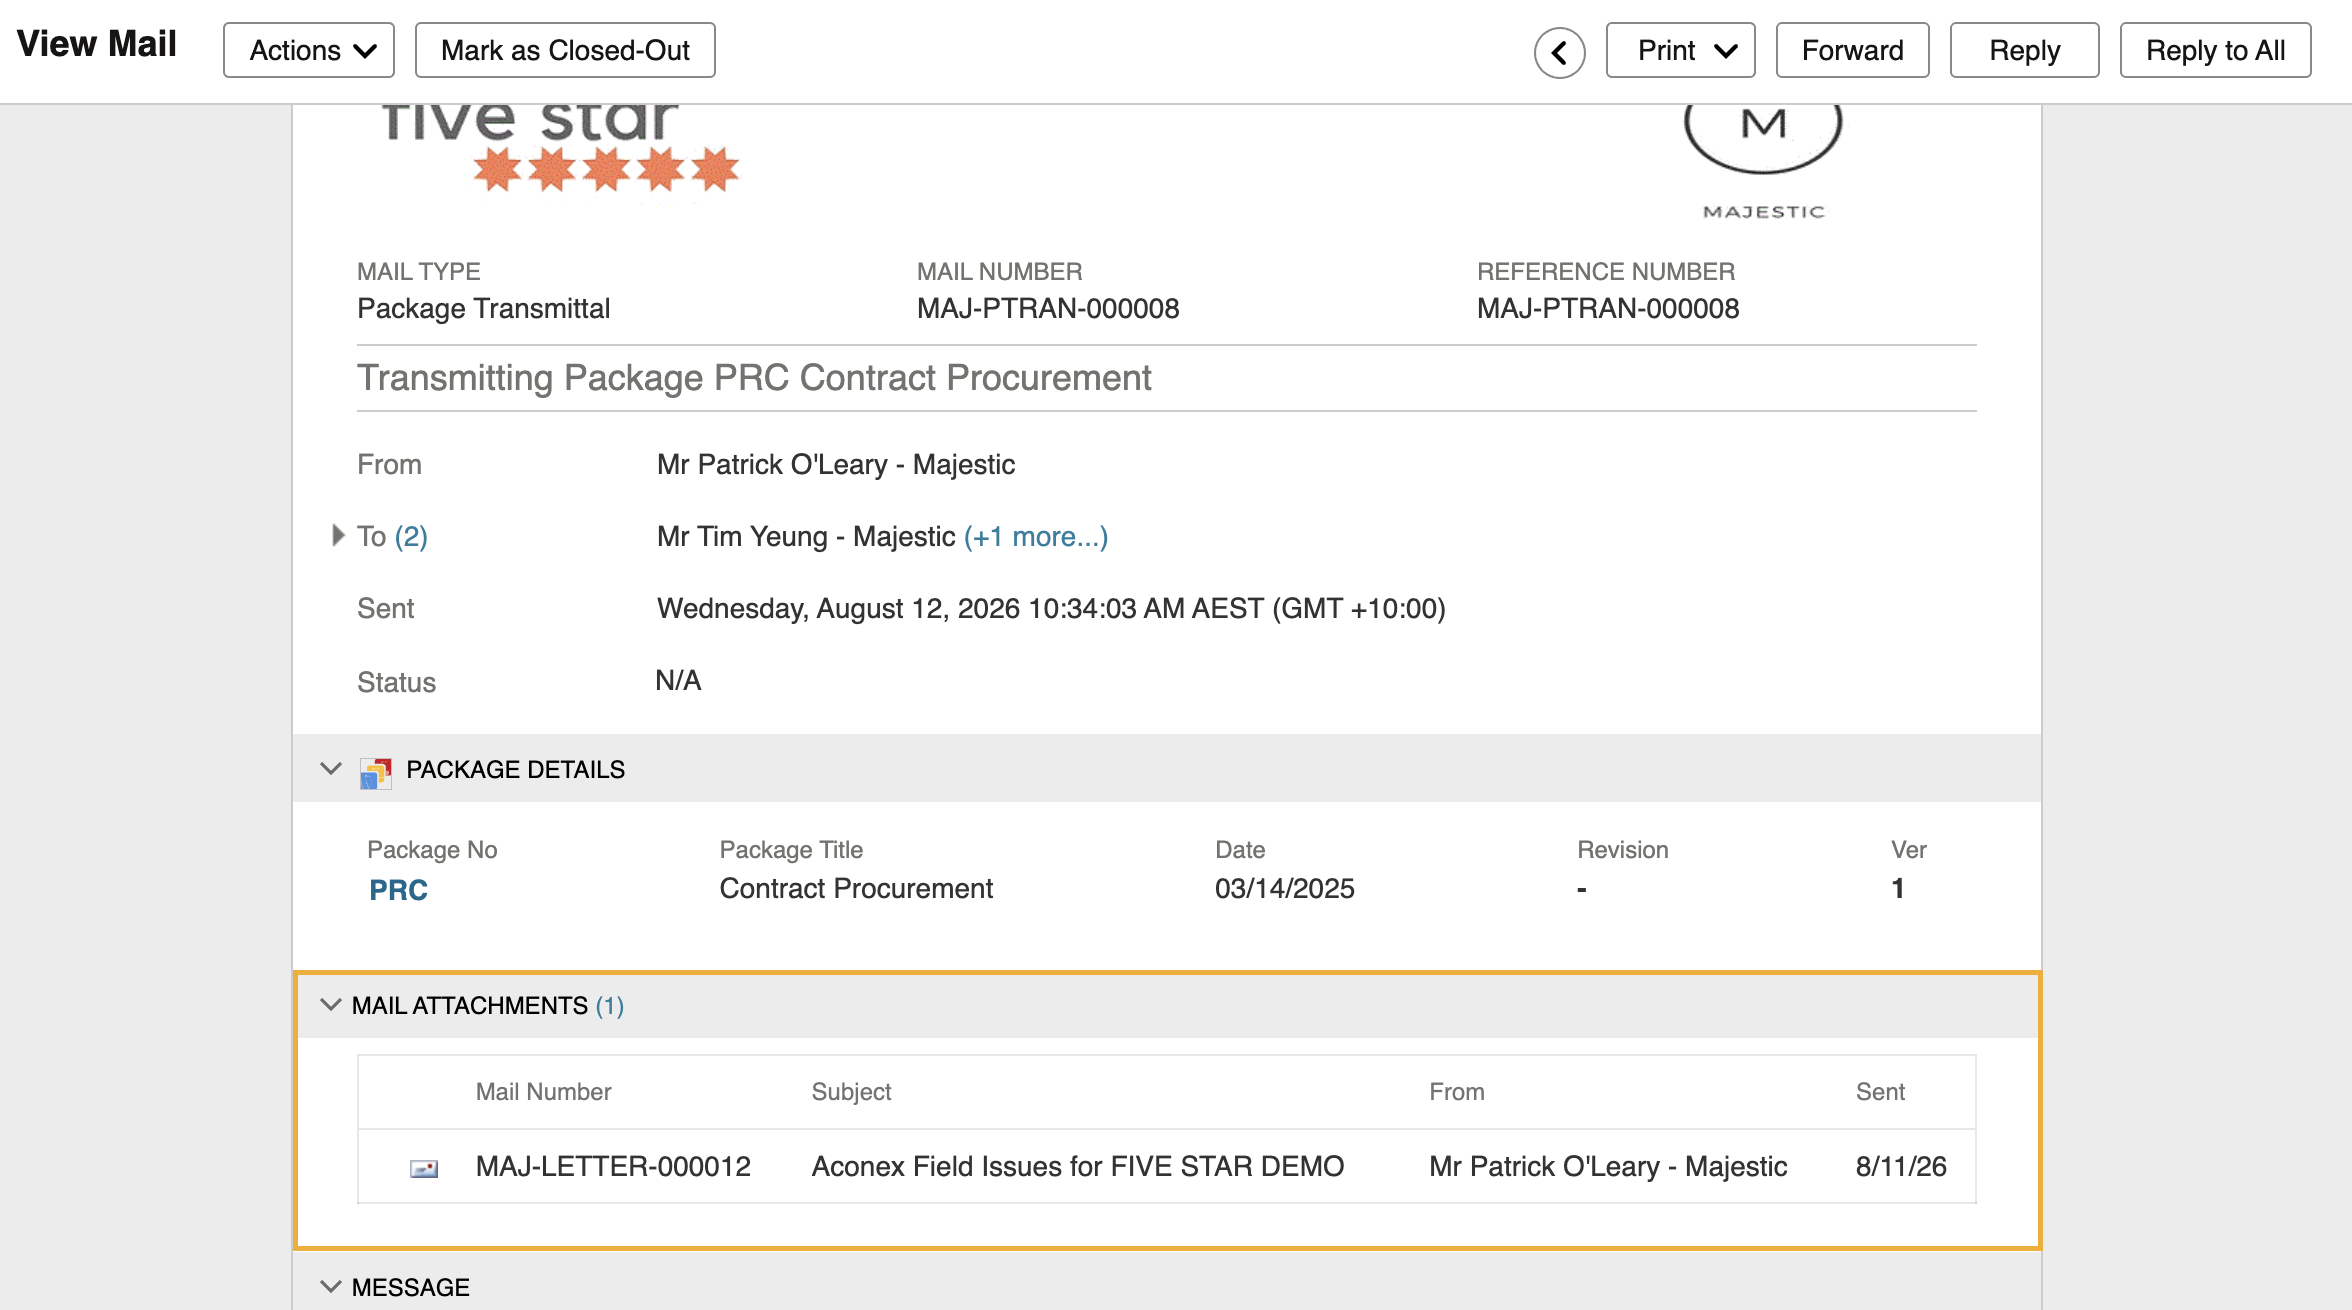Open attachment MAJ-LETTER-000012
Viewport: 2352px width, 1310px height.
613,1167
